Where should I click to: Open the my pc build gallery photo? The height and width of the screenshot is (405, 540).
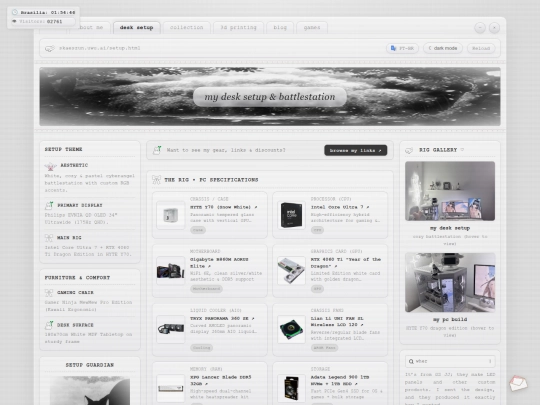(x=450, y=282)
